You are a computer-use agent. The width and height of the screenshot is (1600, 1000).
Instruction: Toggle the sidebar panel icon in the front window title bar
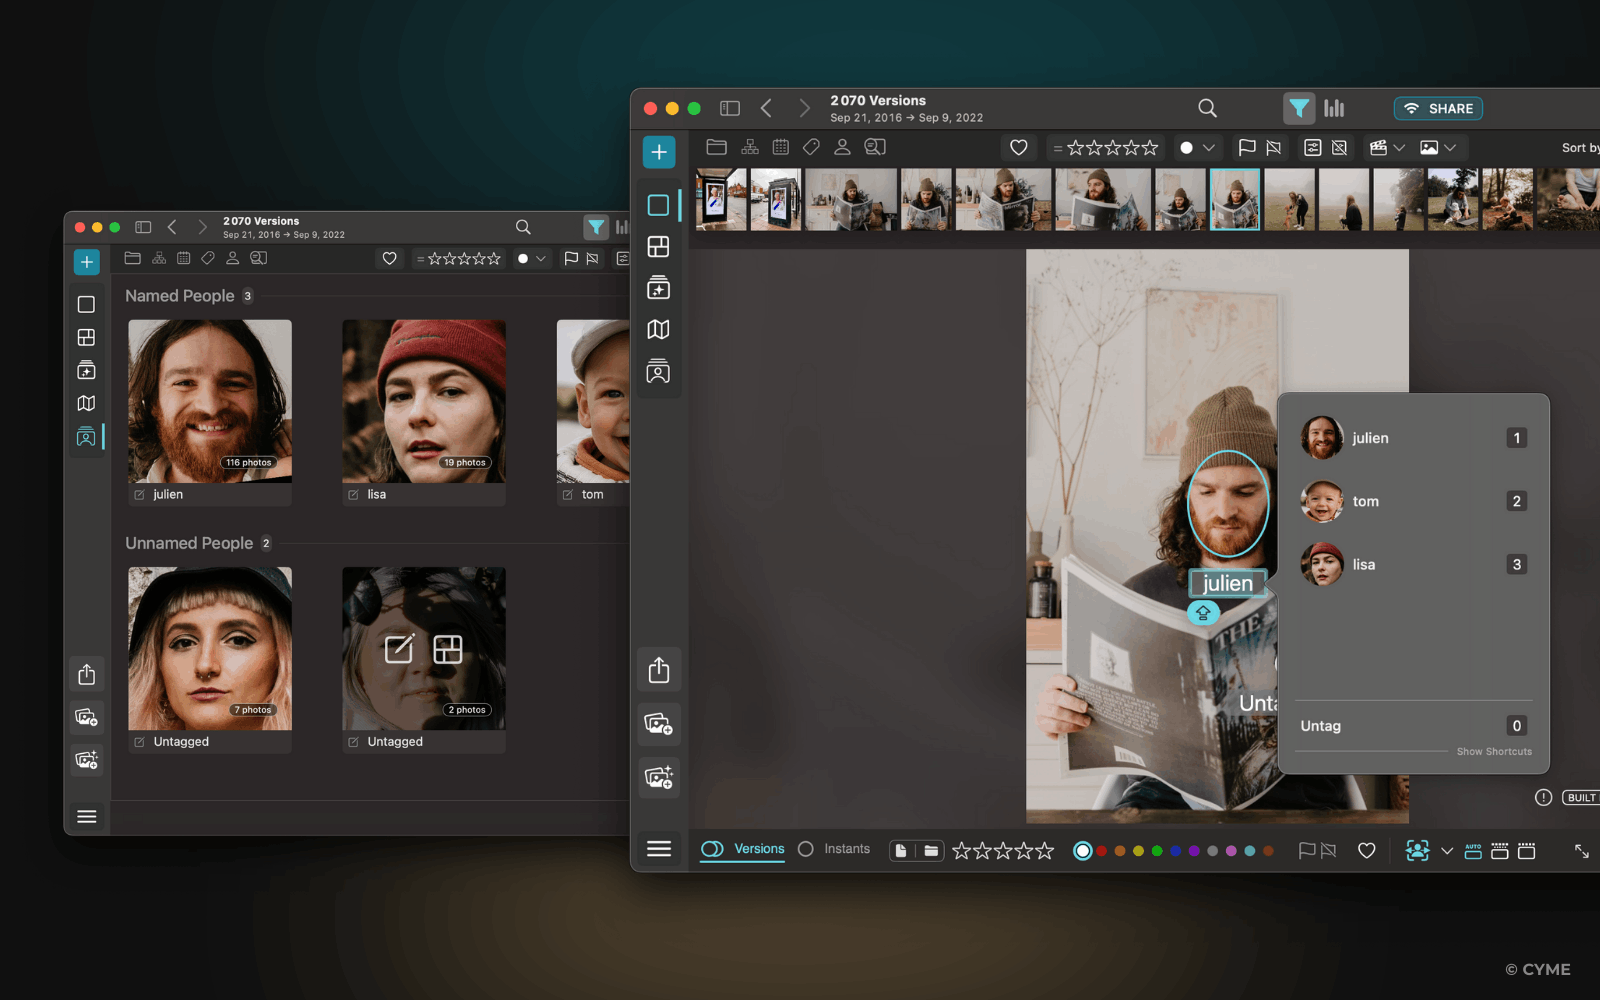730,108
